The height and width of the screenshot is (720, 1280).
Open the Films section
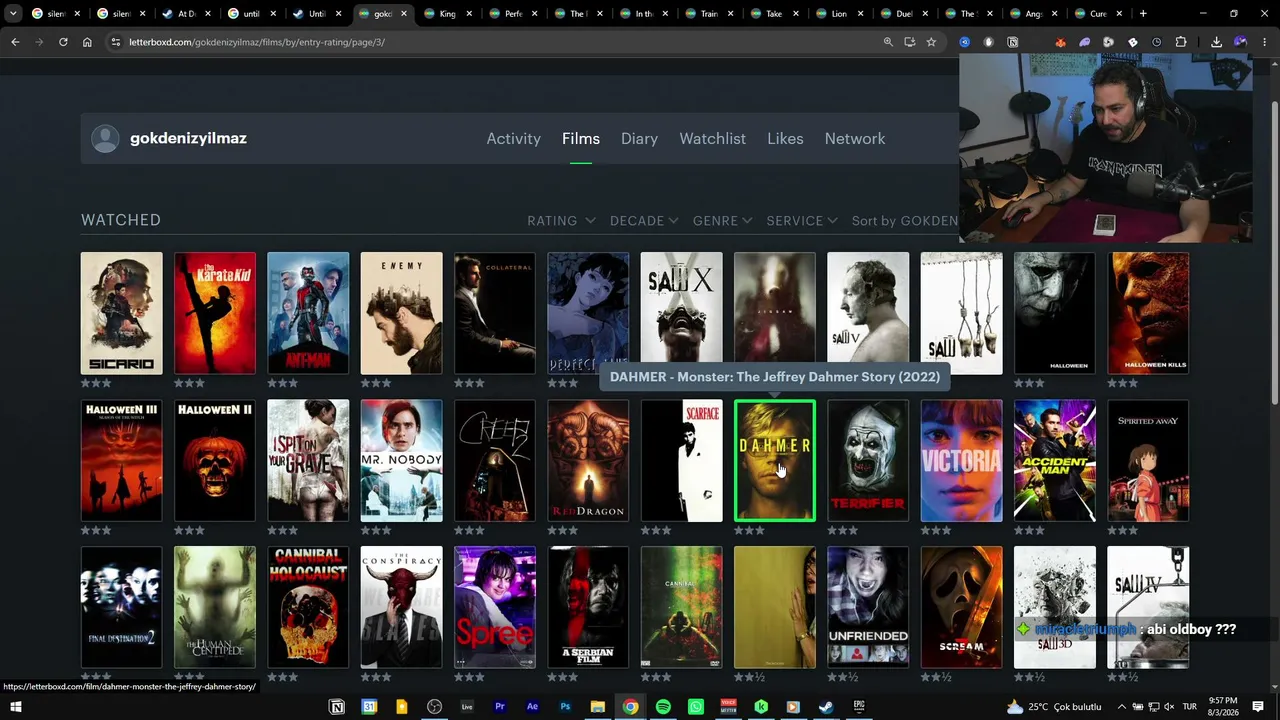[x=581, y=139]
